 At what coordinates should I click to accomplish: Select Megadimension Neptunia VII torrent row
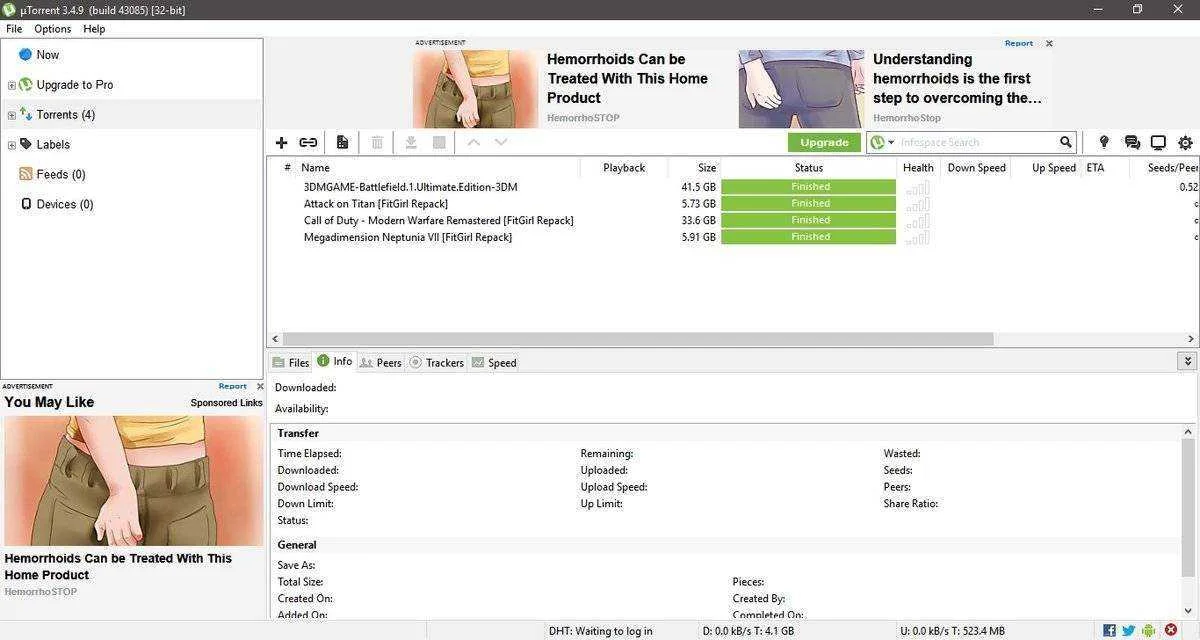pos(407,237)
